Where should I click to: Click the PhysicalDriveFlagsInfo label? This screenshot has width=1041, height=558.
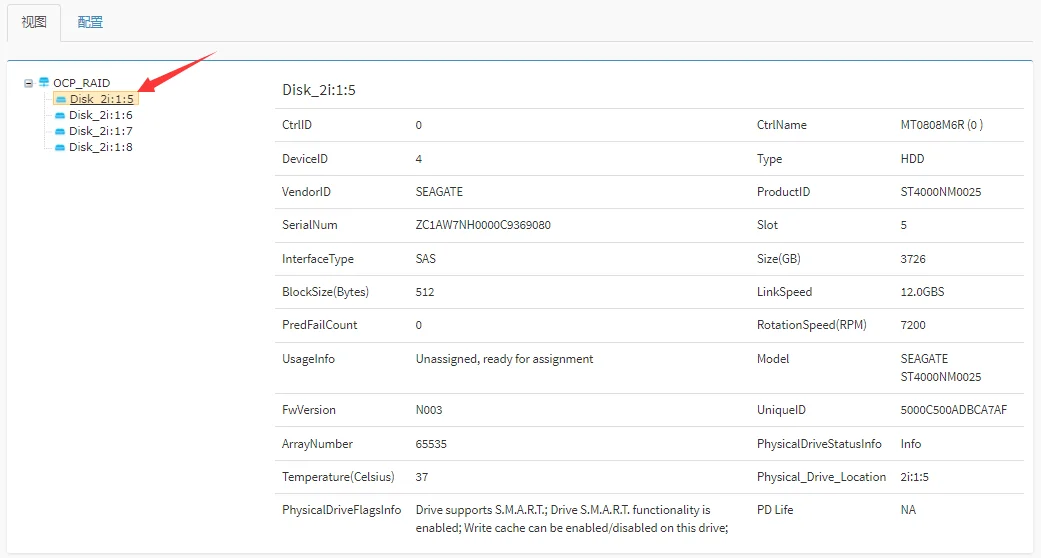[341, 510]
